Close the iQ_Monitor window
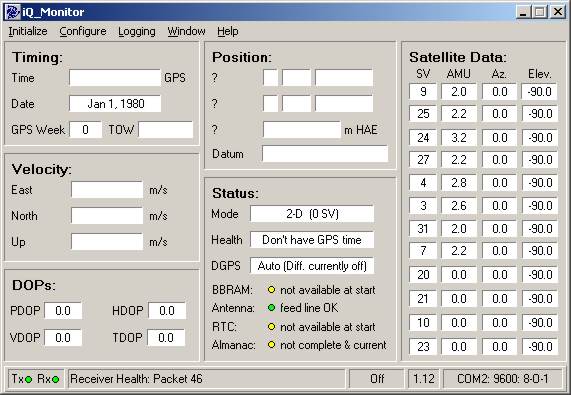Image resolution: width=571 pixels, height=395 pixels. (558, 12)
